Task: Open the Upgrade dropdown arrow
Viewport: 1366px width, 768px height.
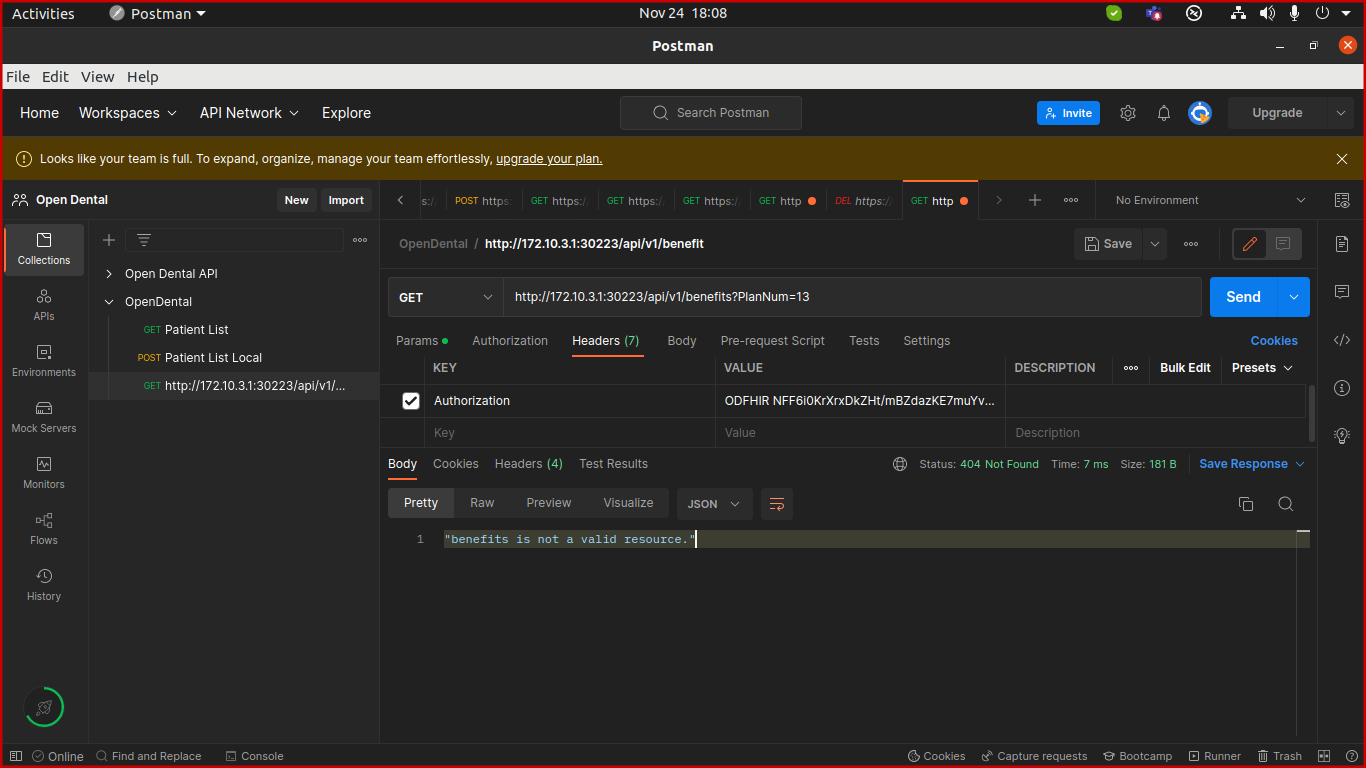Action: (1341, 113)
